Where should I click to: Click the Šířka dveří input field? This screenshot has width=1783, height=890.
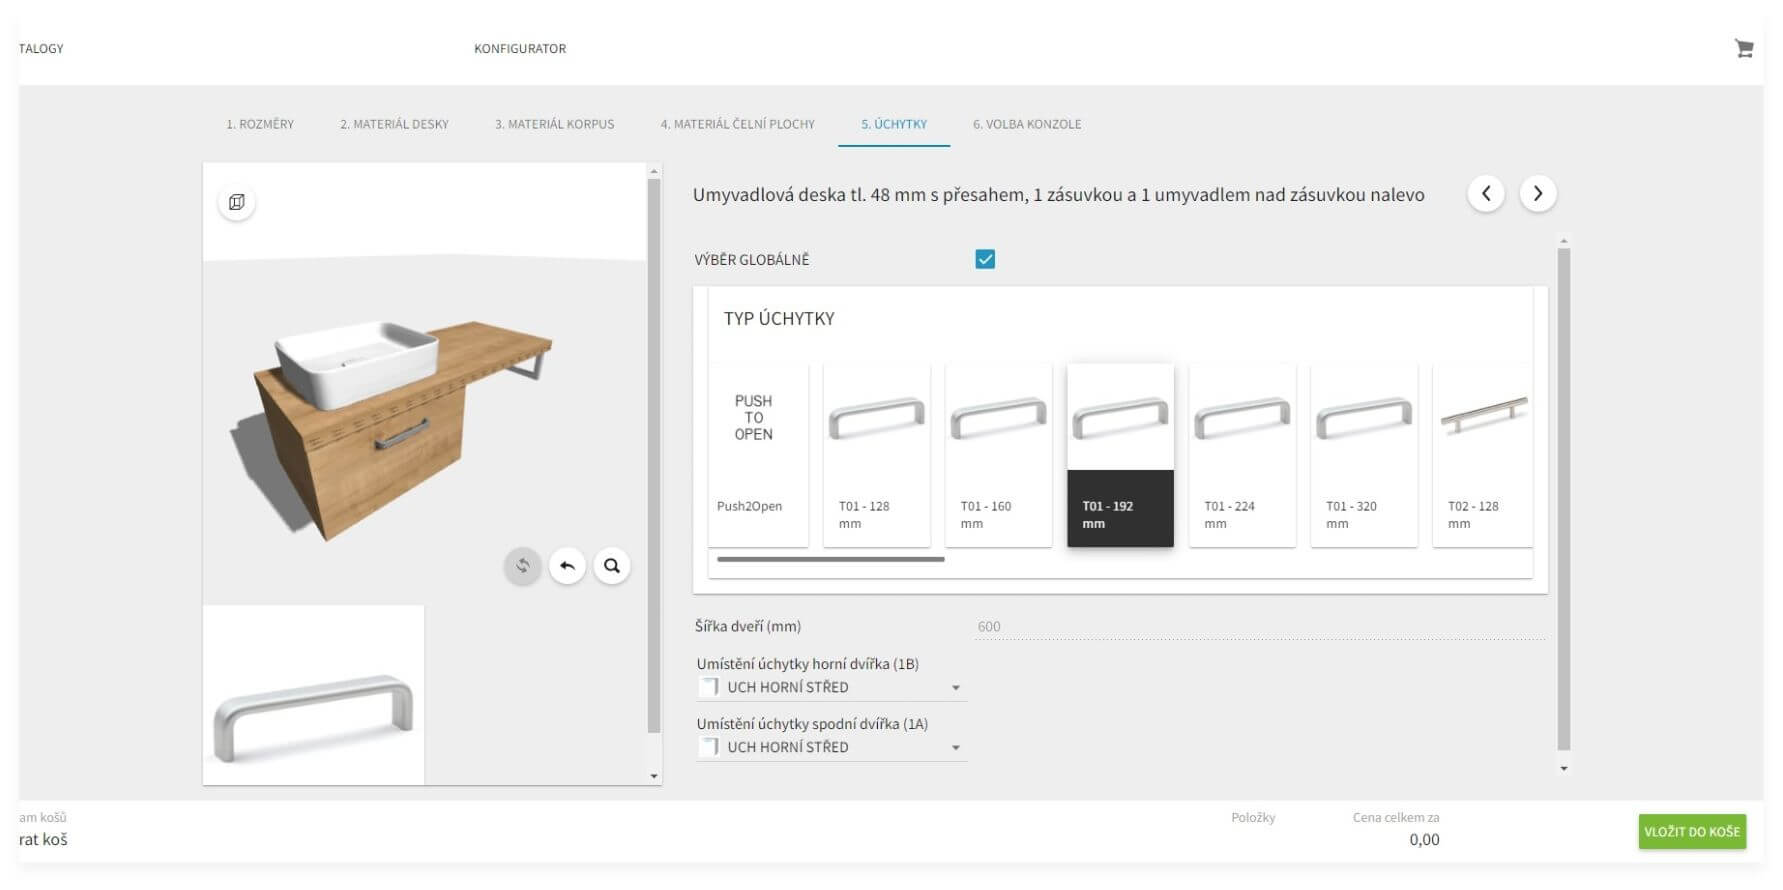(1258, 627)
